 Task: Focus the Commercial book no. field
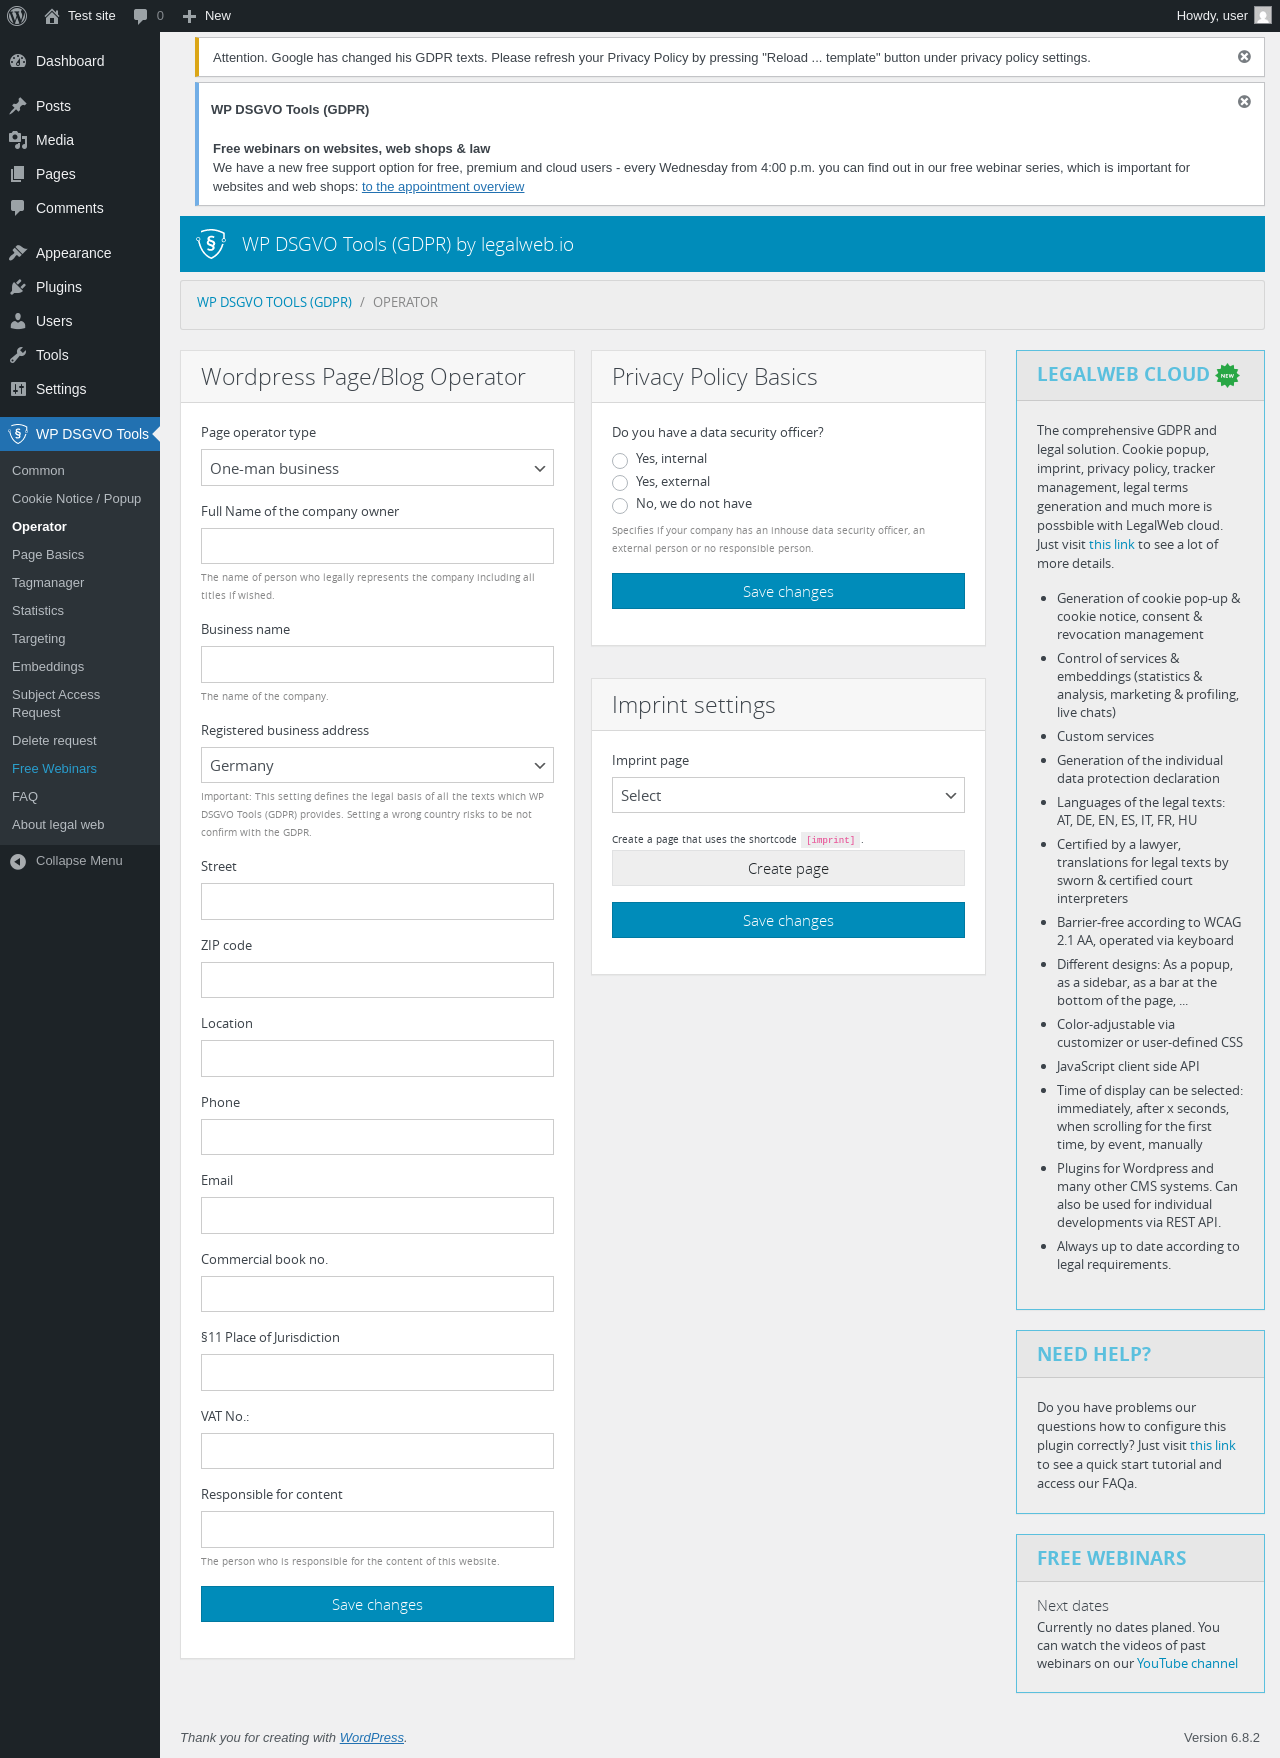[377, 1294]
